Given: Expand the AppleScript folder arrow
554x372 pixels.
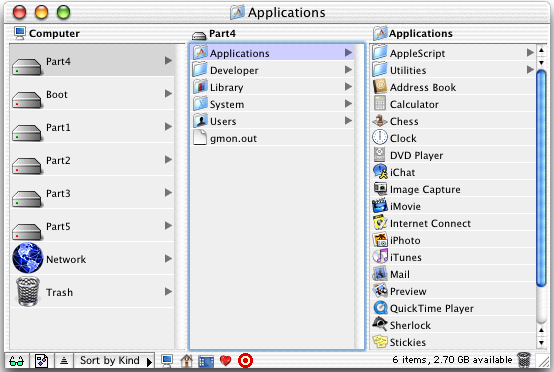Looking at the screenshot, I should pos(530,53).
